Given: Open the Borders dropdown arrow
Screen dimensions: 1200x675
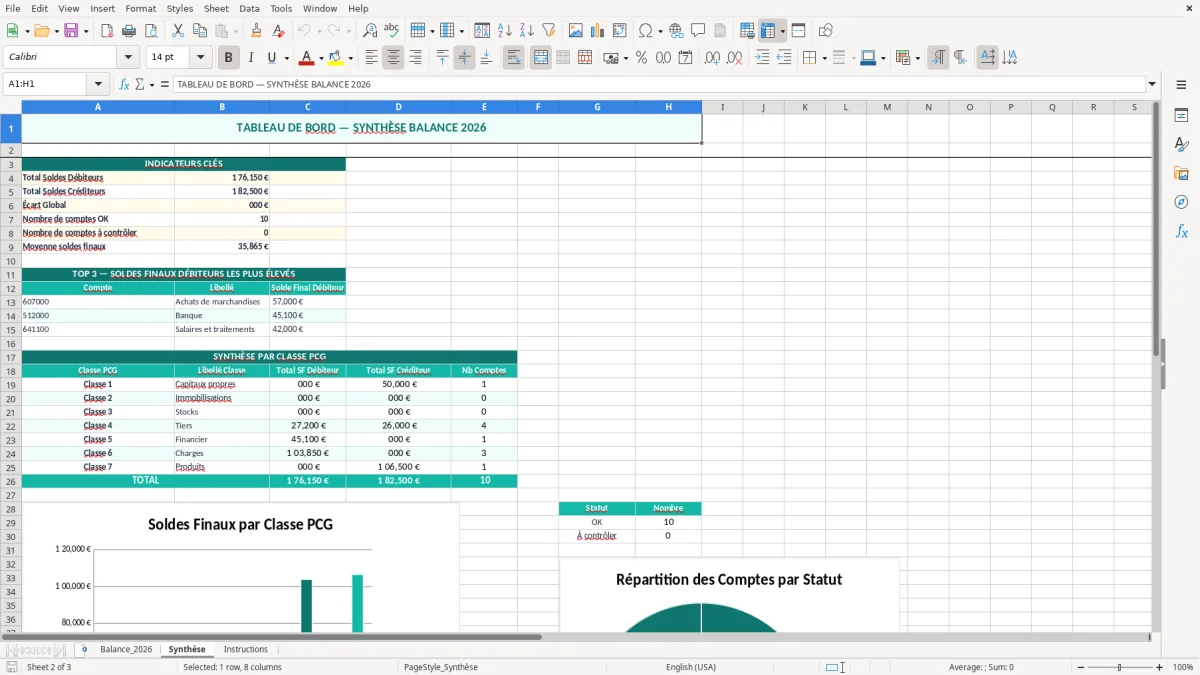Looking at the screenshot, I should 823,58.
